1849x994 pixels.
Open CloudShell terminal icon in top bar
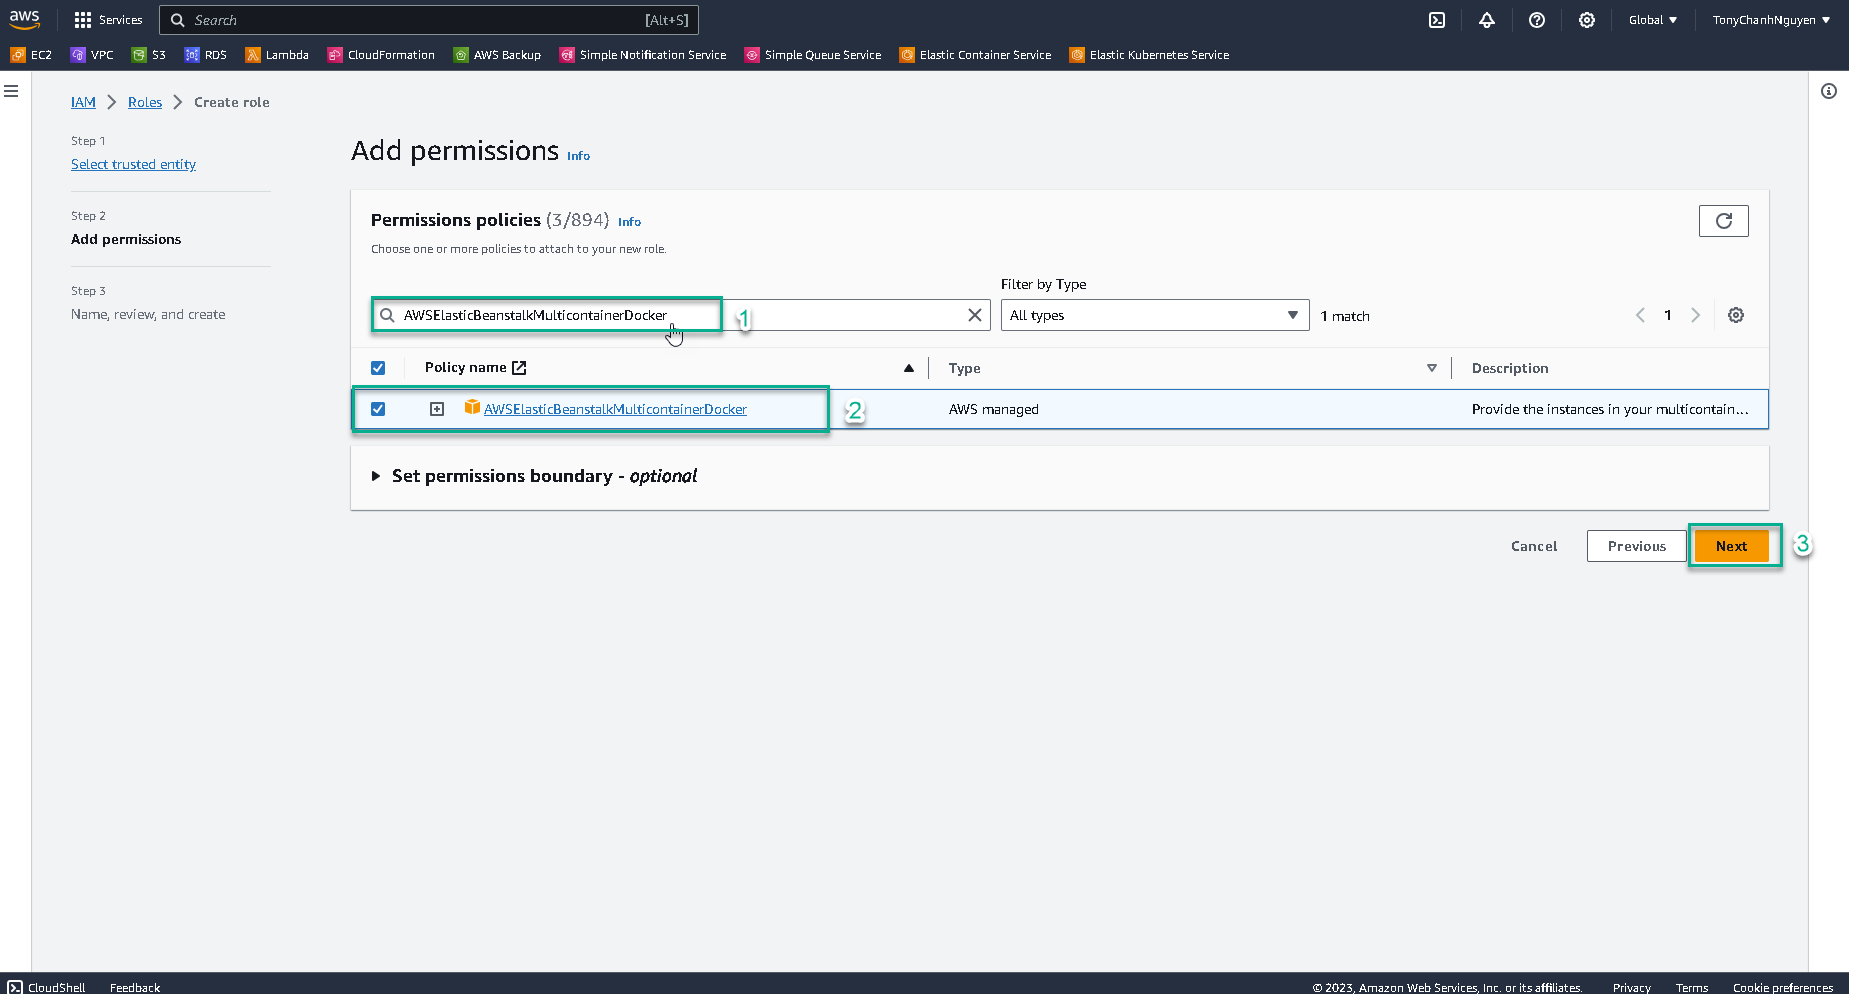1437,20
